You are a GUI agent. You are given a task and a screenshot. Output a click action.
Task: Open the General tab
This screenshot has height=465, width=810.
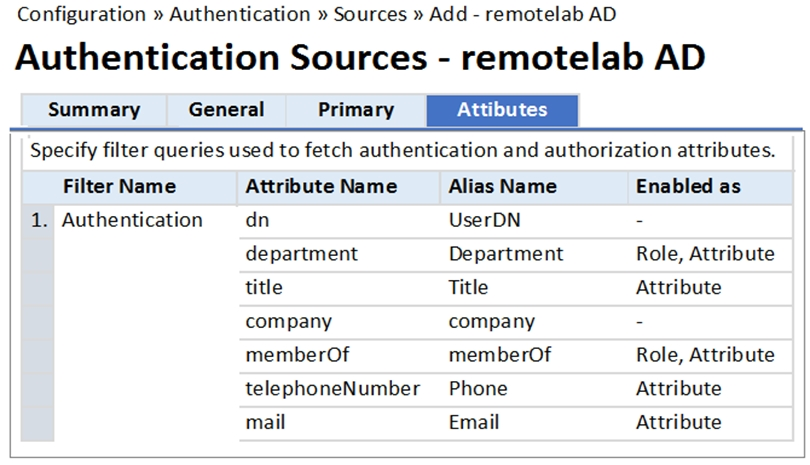pyautogui.click(x=226, y=110)
